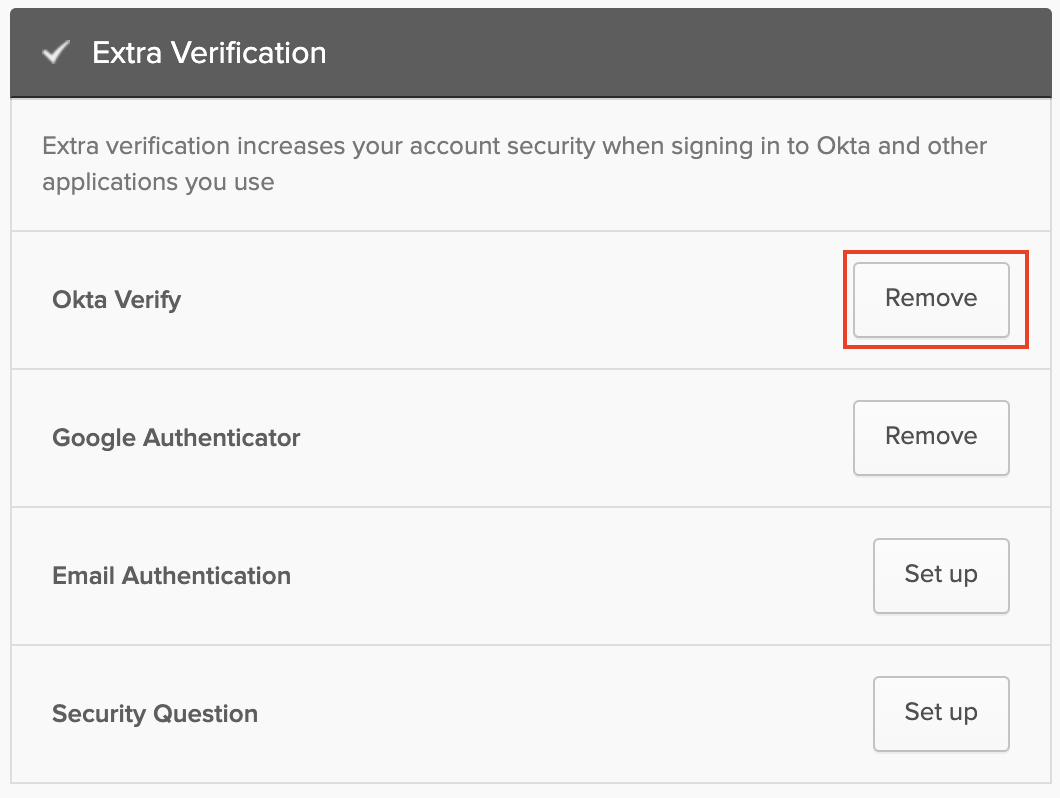Image resolution: width=1060 pixels, height=798 pixels.
Task: Click empty space in Google Authenticator row
Action: [580, 438]
